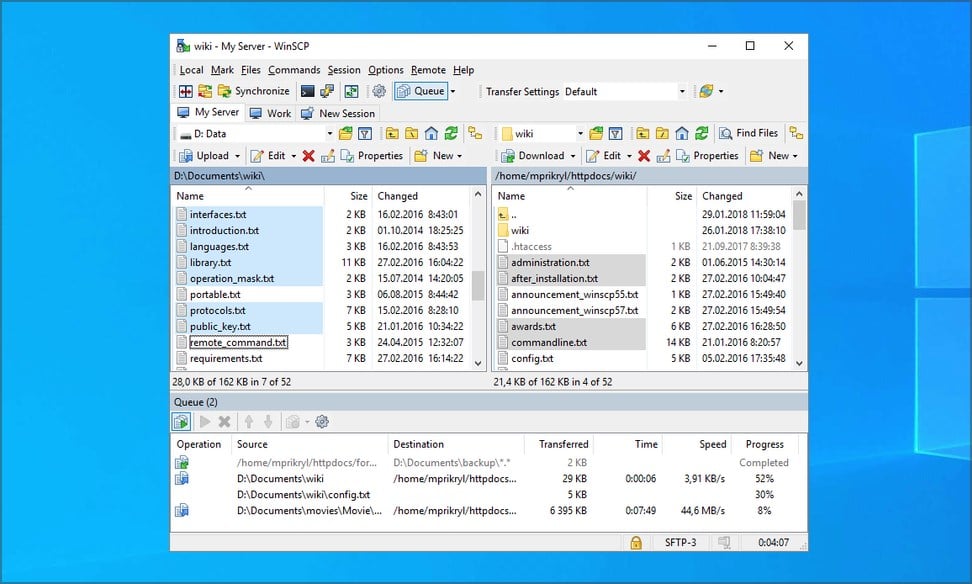Click the queue settings gear icon
The height and width of the screenshot is (584, 972).
point(322,422)
